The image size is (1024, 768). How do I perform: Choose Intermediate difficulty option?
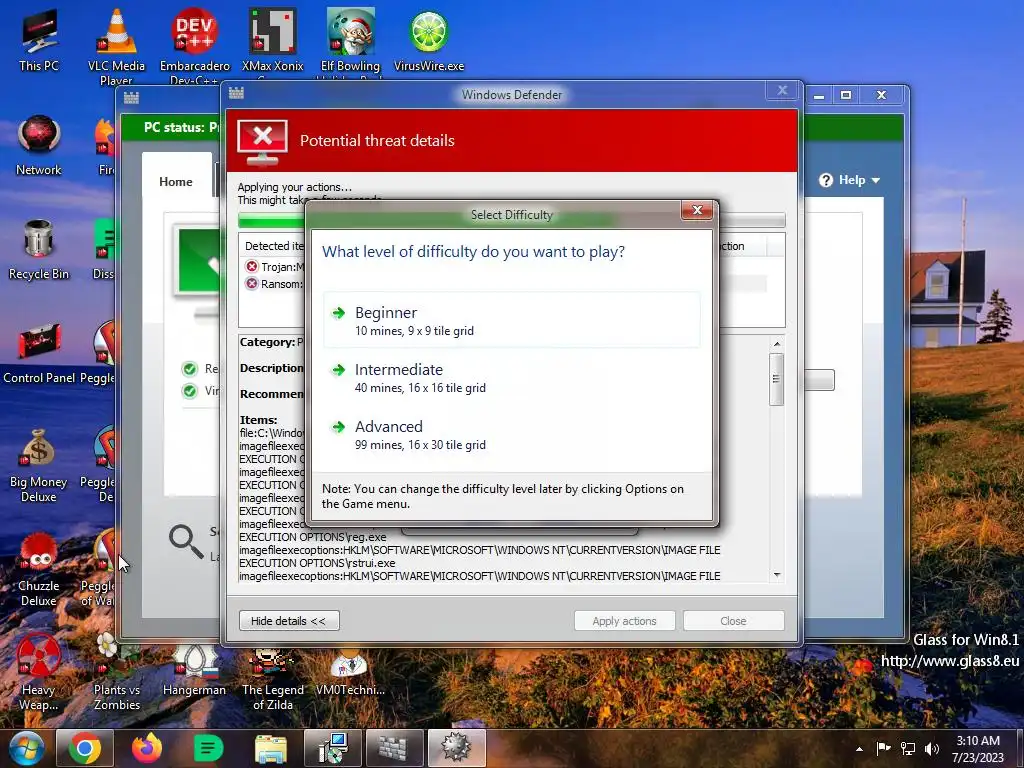click(x=511, y=377)
